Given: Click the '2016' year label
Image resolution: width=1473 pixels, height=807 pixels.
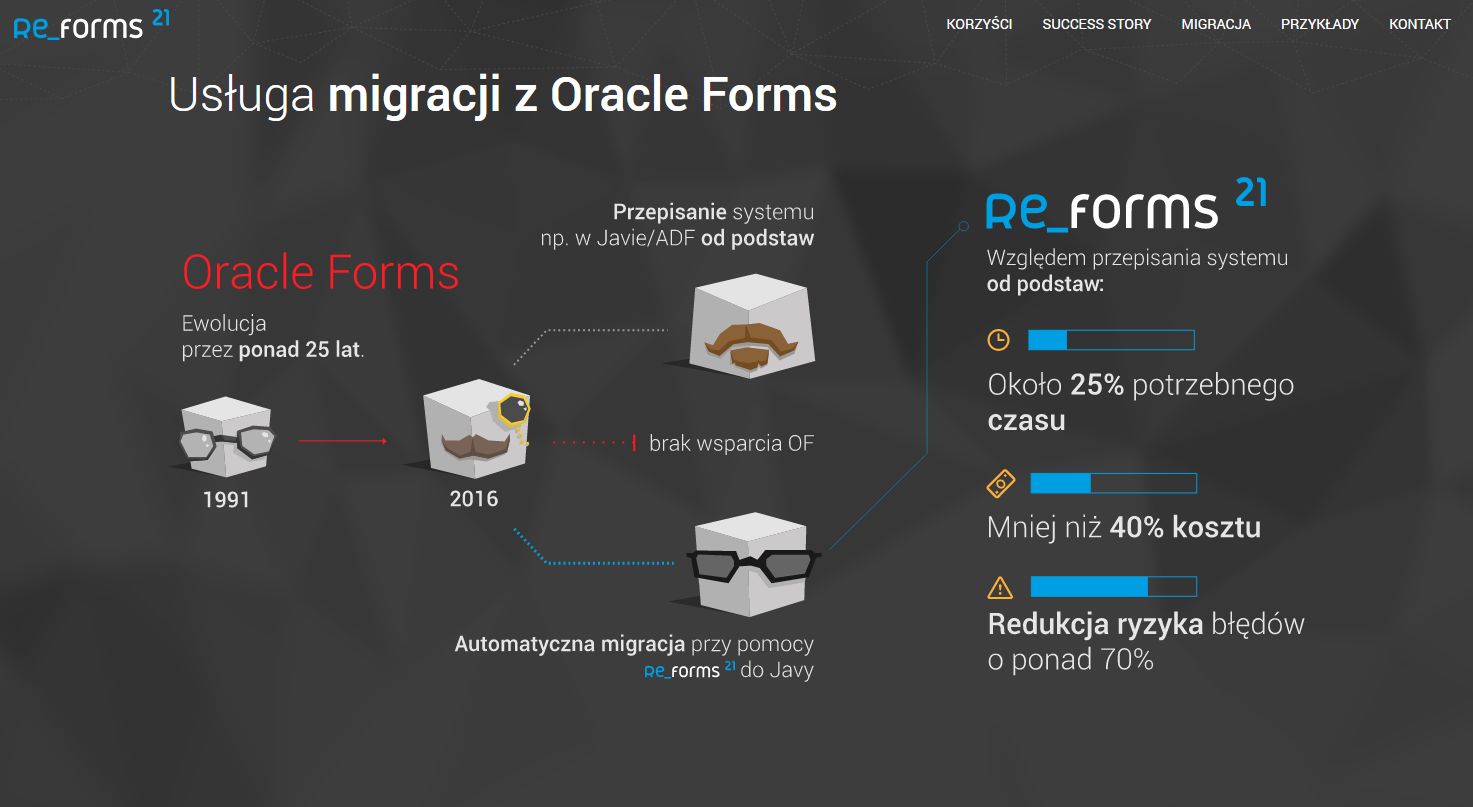Looking at the screenshot, I should 474,499.
